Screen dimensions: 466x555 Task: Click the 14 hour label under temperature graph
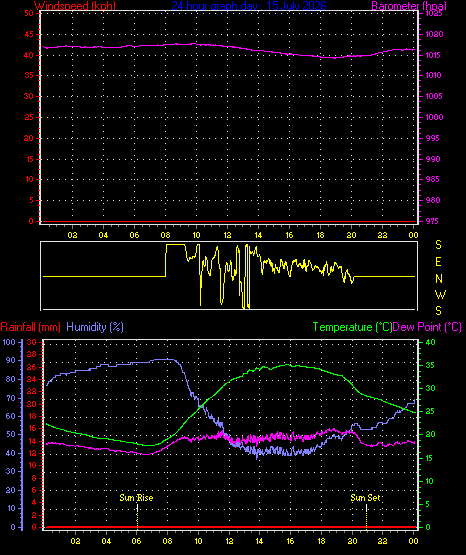click(259, 541)
